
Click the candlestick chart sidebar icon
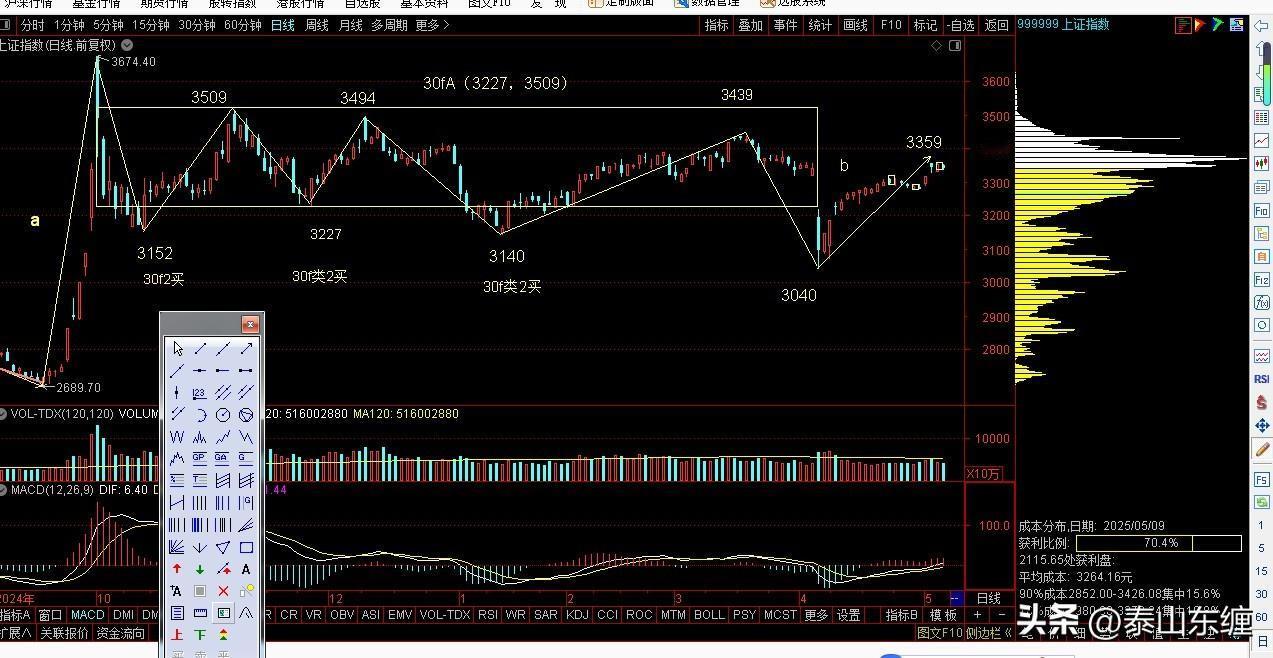(x=1262, y=162)
